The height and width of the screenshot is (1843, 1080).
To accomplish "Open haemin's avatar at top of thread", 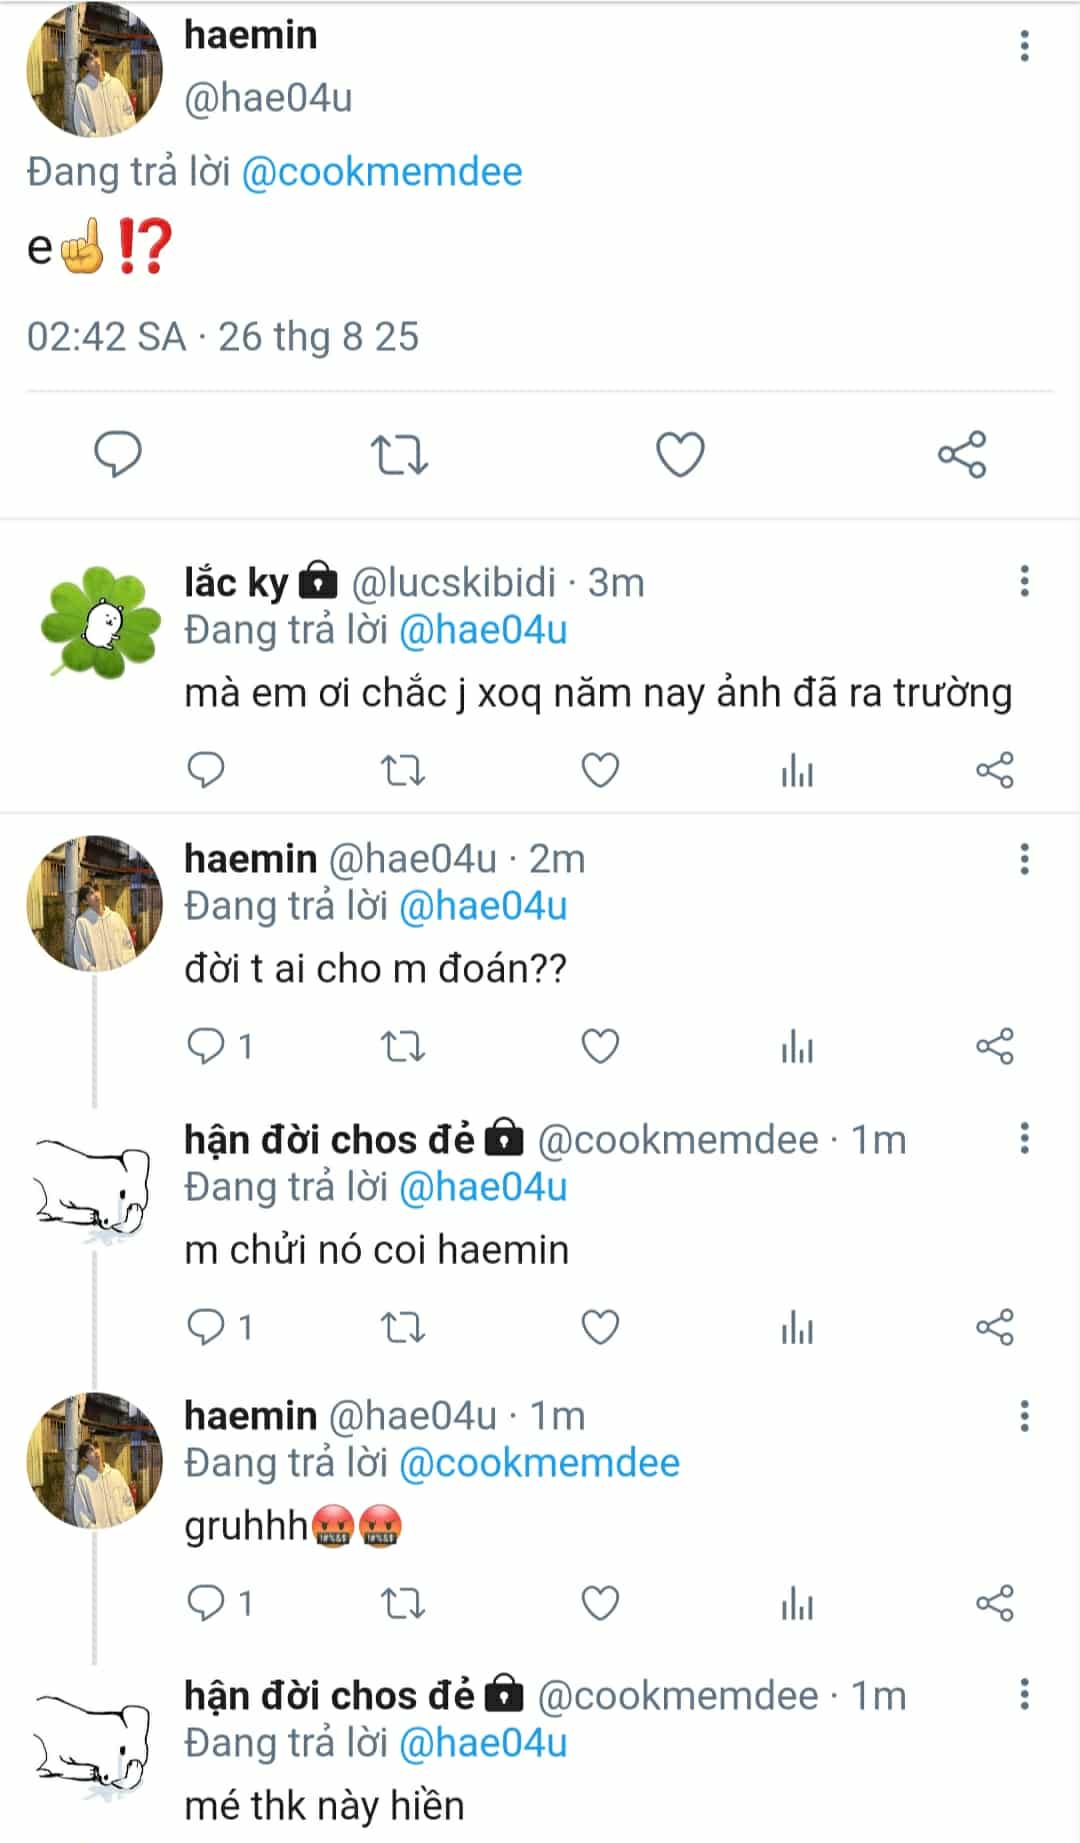I will click(x=94, y=70).
